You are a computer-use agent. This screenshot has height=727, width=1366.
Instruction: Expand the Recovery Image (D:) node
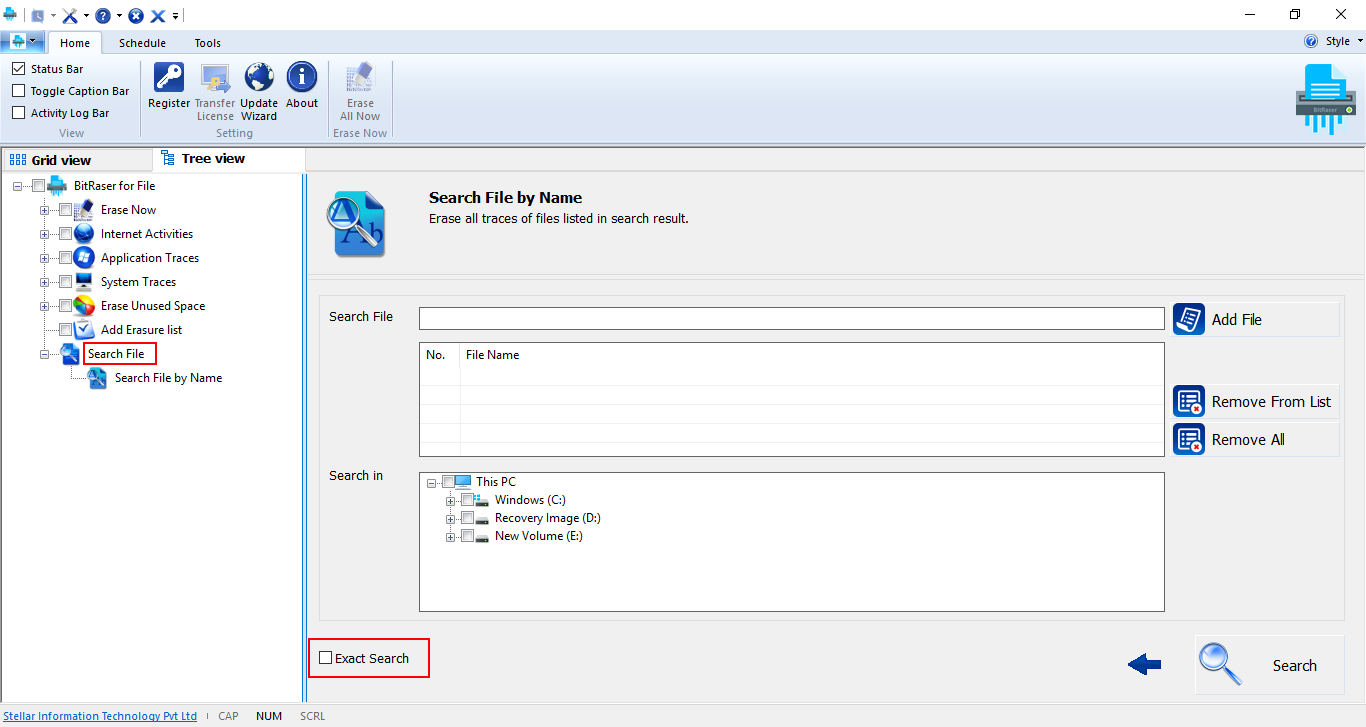[x=450, y=518]
